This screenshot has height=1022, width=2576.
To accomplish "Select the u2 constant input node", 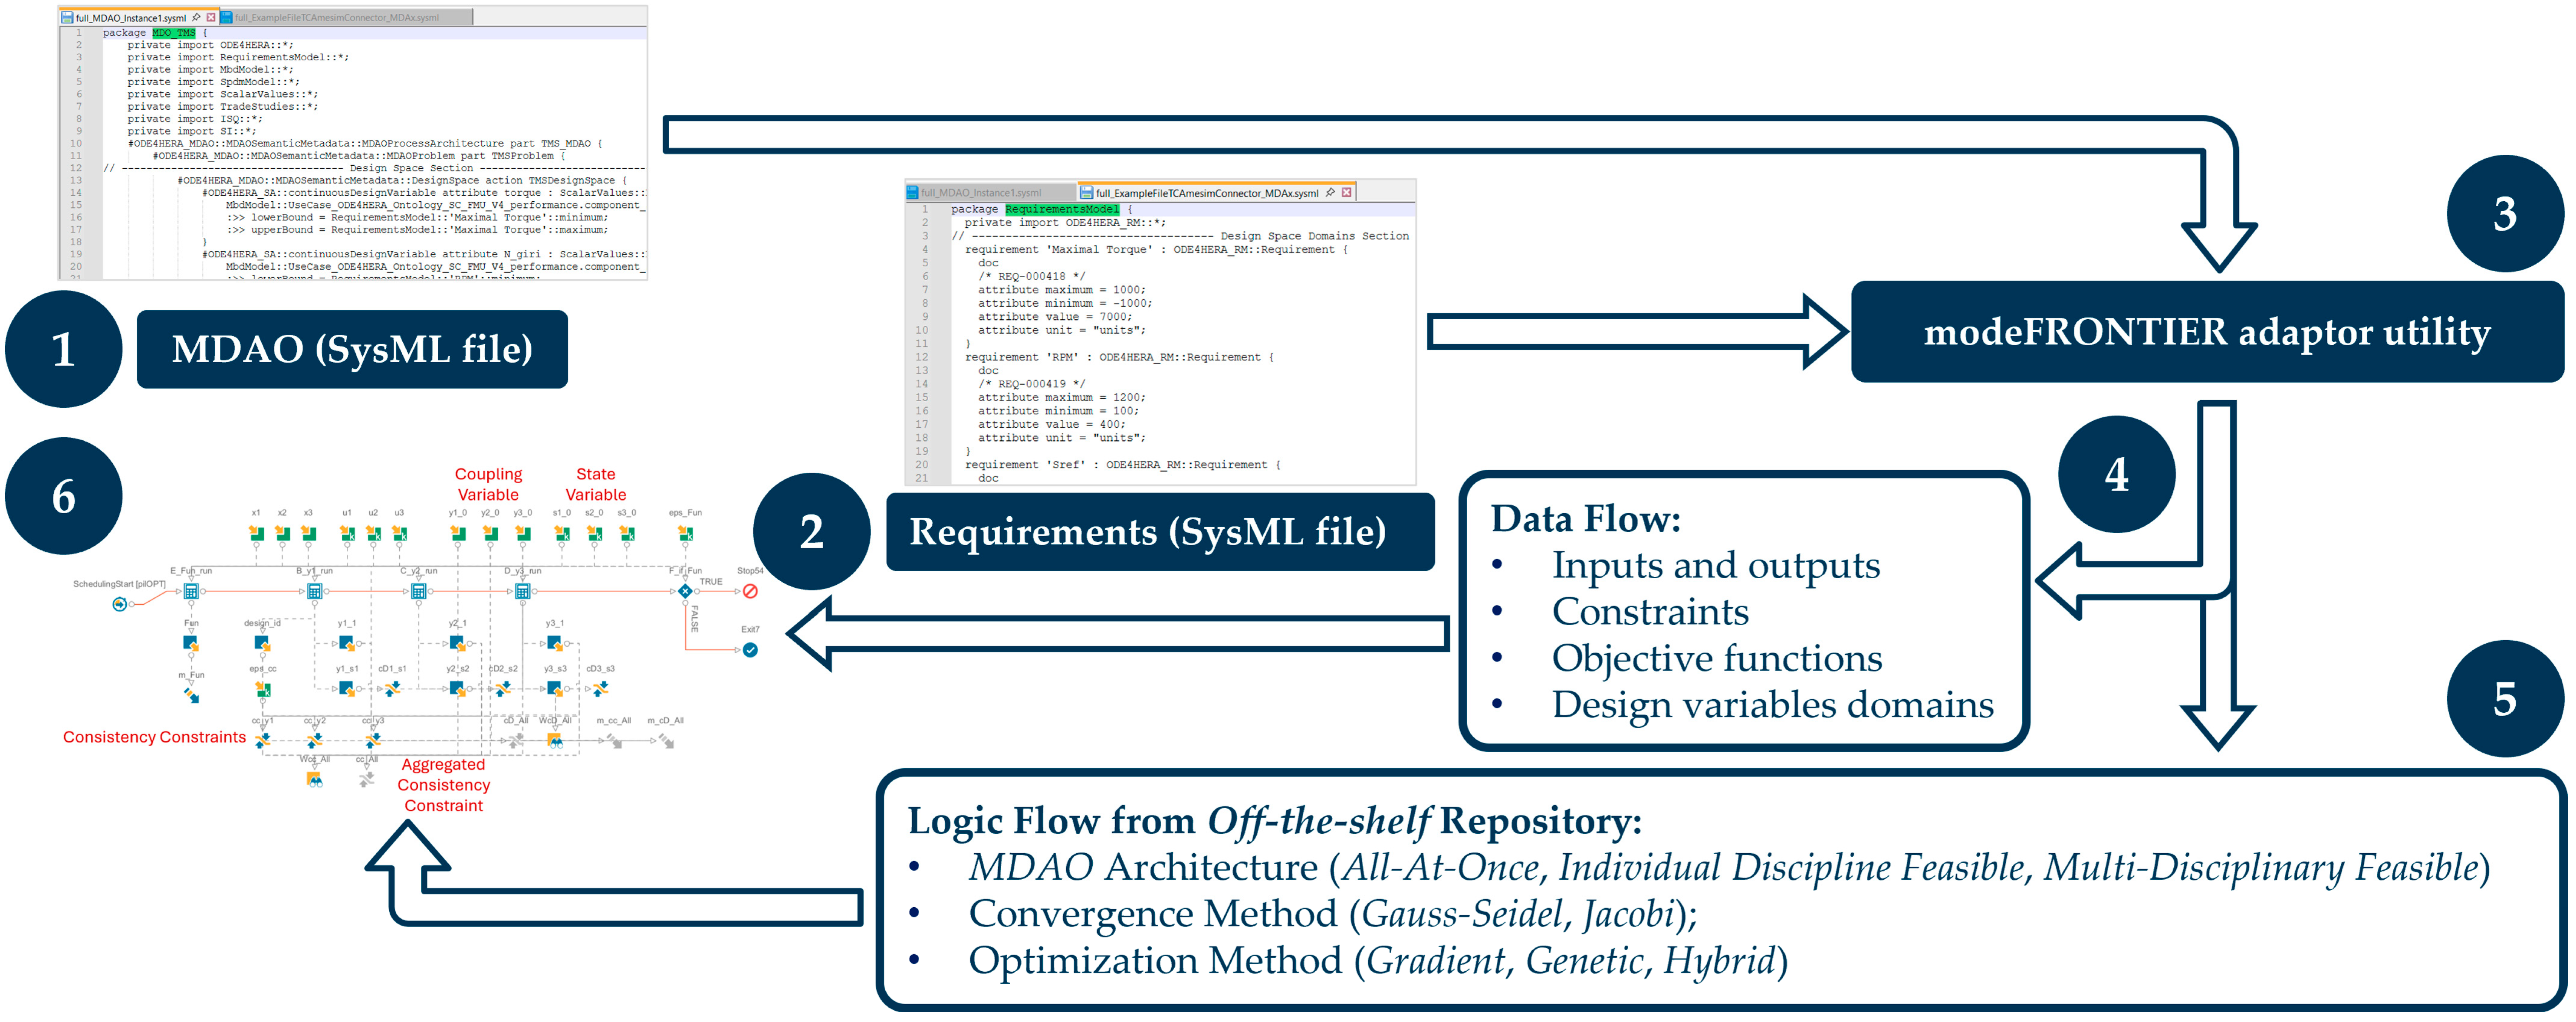I will (x=373, y=533).
